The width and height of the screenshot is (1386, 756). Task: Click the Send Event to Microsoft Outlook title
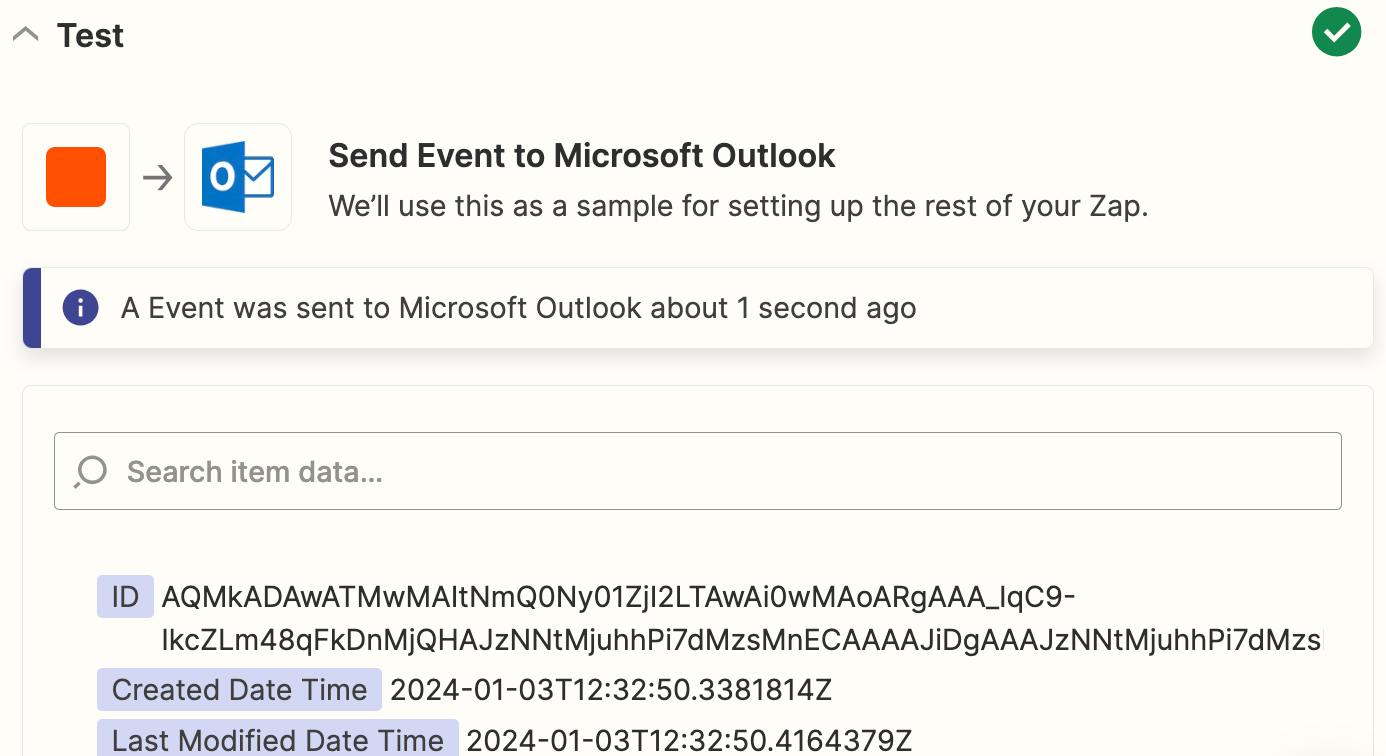coord(581,156)
